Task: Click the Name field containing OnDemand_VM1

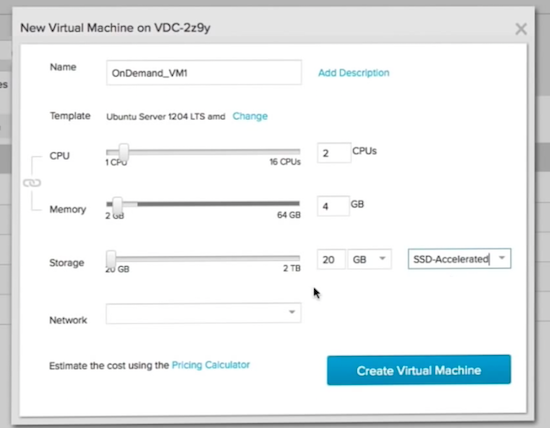Action: [204, 73]
